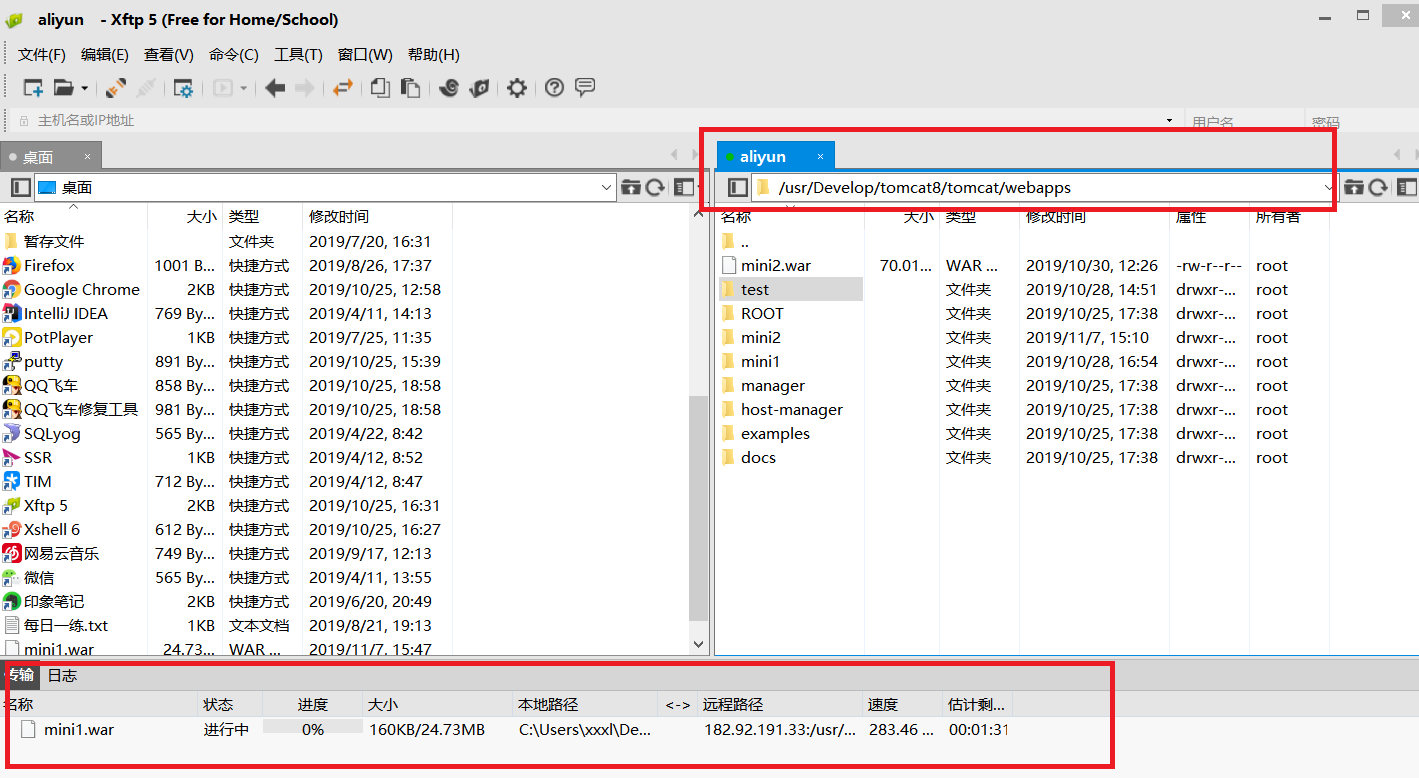Image resolution: width=1419 pixels, height=778 pixels.
Task: Toggle the folder tree in the local pane
Action: click(x=21, y=187)
